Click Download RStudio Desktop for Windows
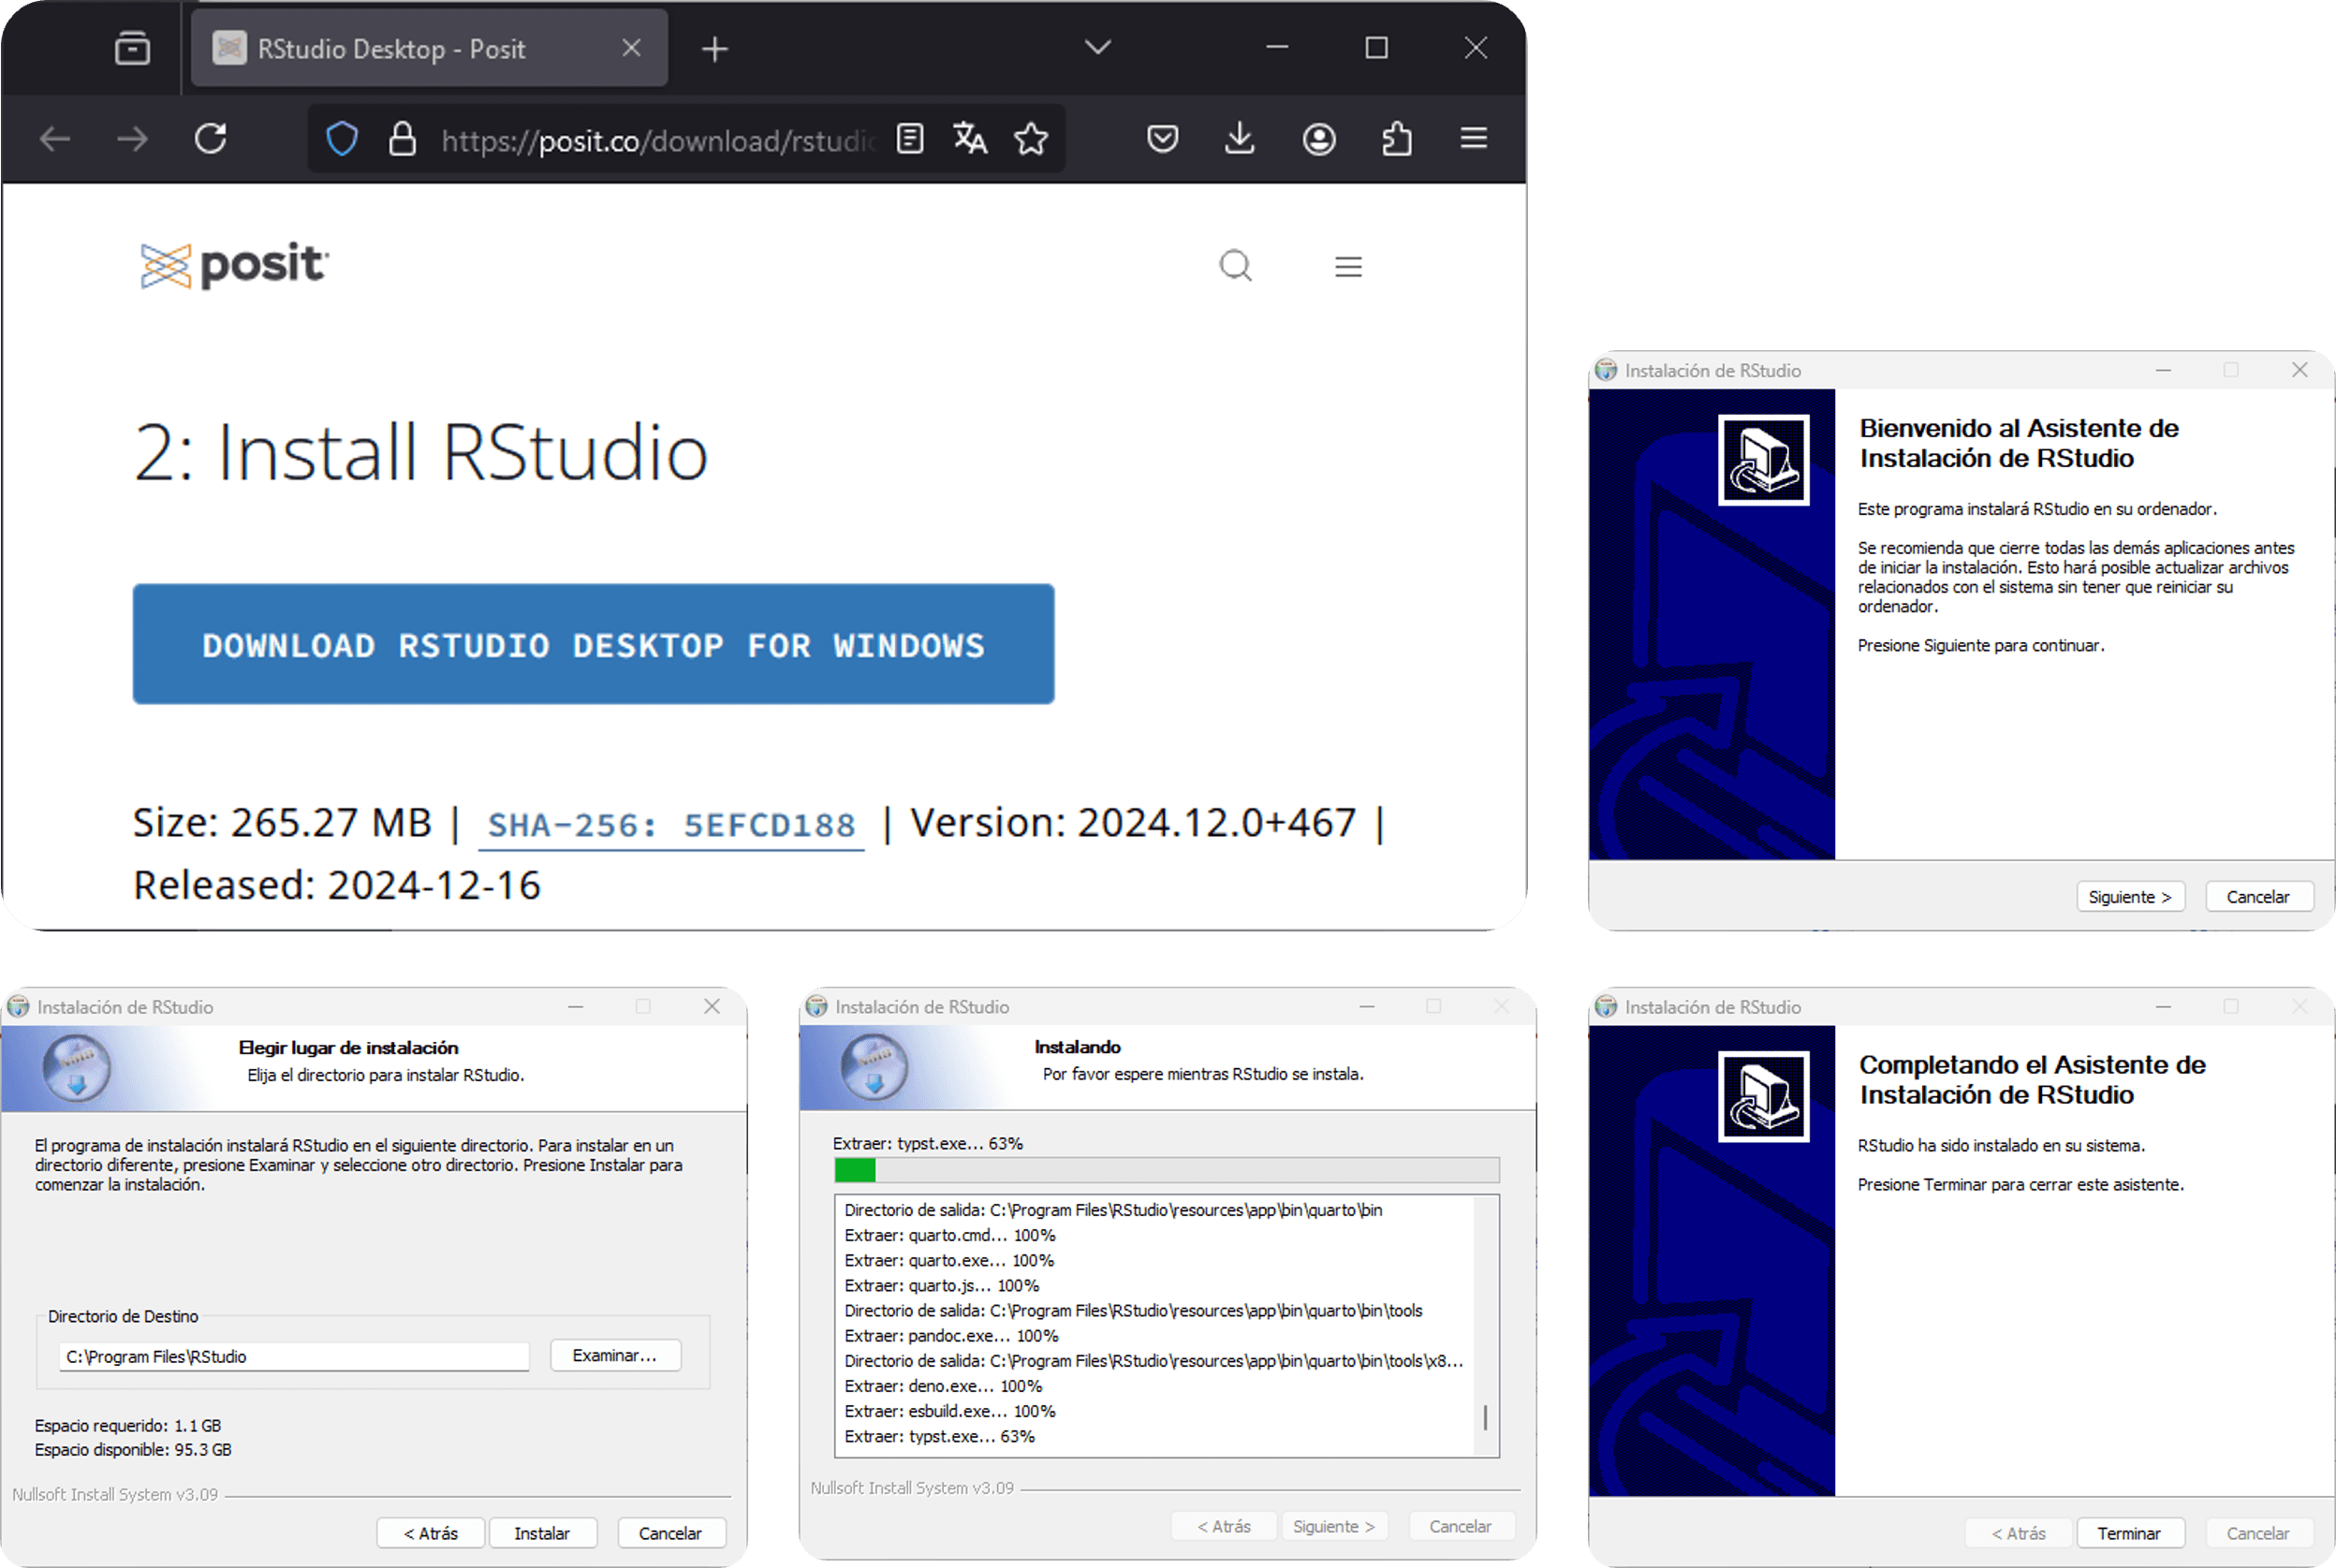 coord(593,644)
